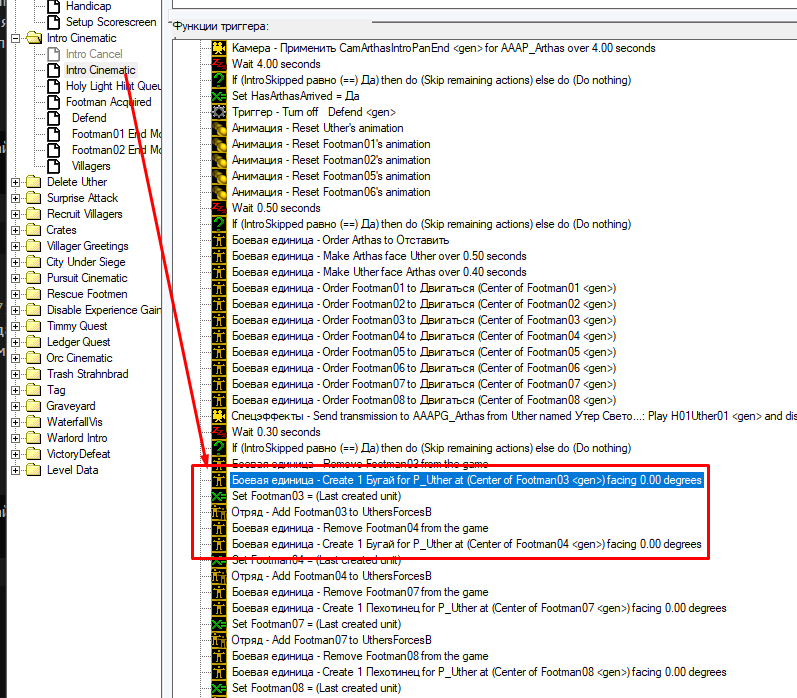Select the Setup Scorescreen trigger

click(111, 22)
